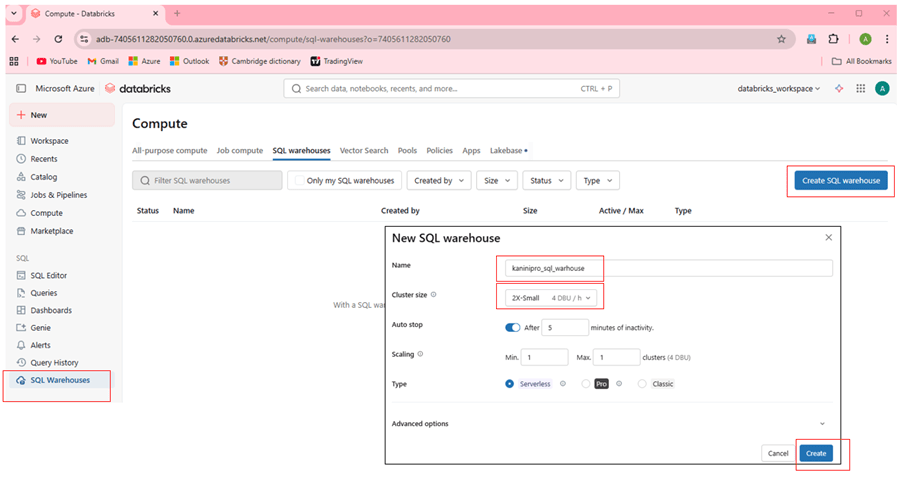Switch to the Vector Search tab
This screenshot has height=483, width=903.
point(363,150)
